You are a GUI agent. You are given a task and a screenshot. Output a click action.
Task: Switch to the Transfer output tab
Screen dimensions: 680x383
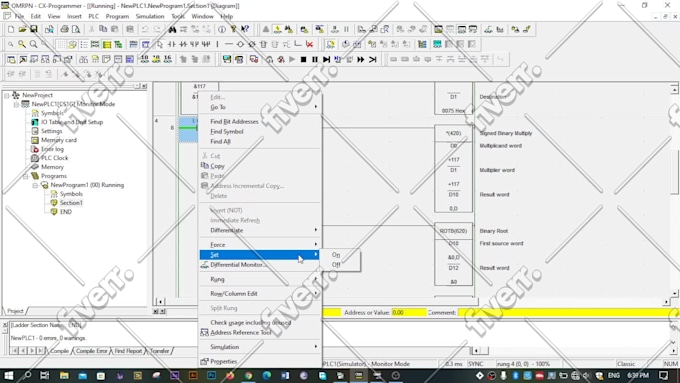pyautogui.click(x=160, y=351)
